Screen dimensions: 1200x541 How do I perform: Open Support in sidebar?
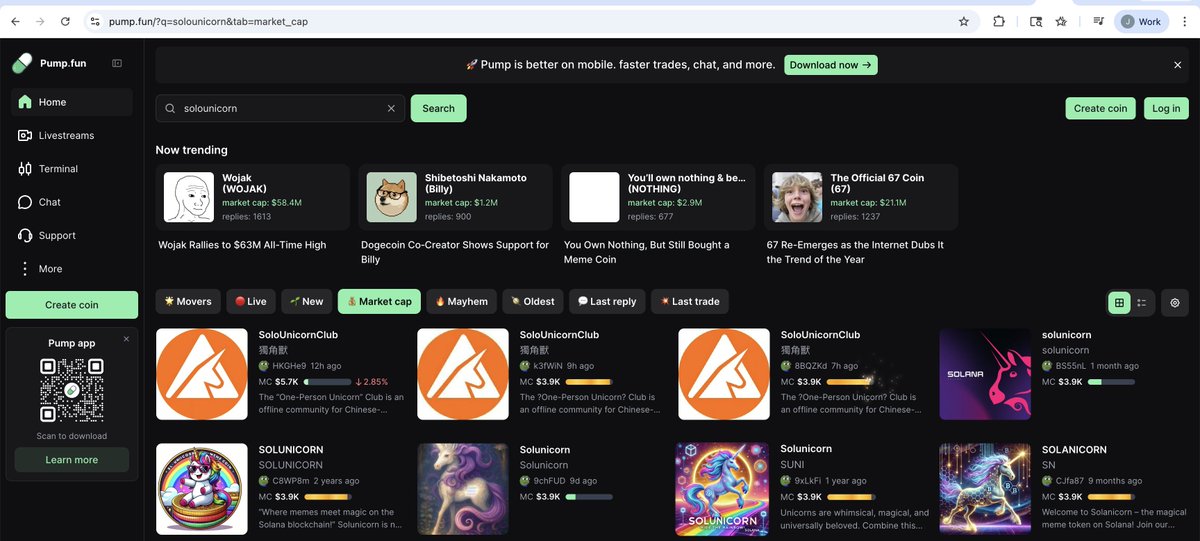coord(72,235)
